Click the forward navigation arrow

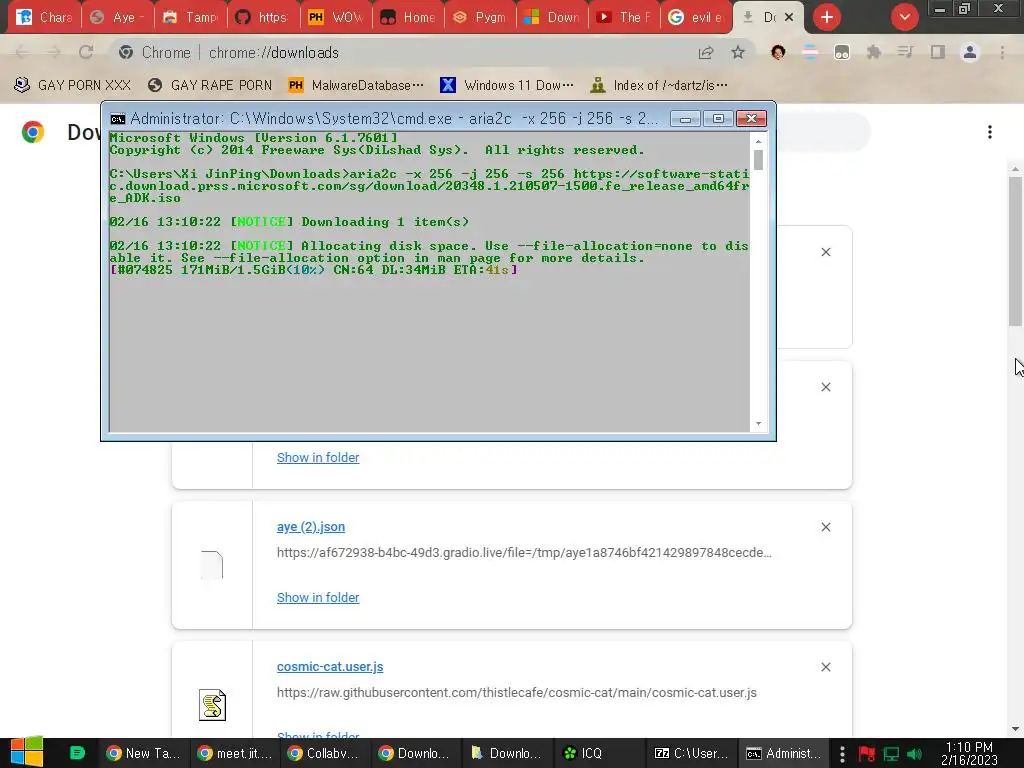coord(54,52)
